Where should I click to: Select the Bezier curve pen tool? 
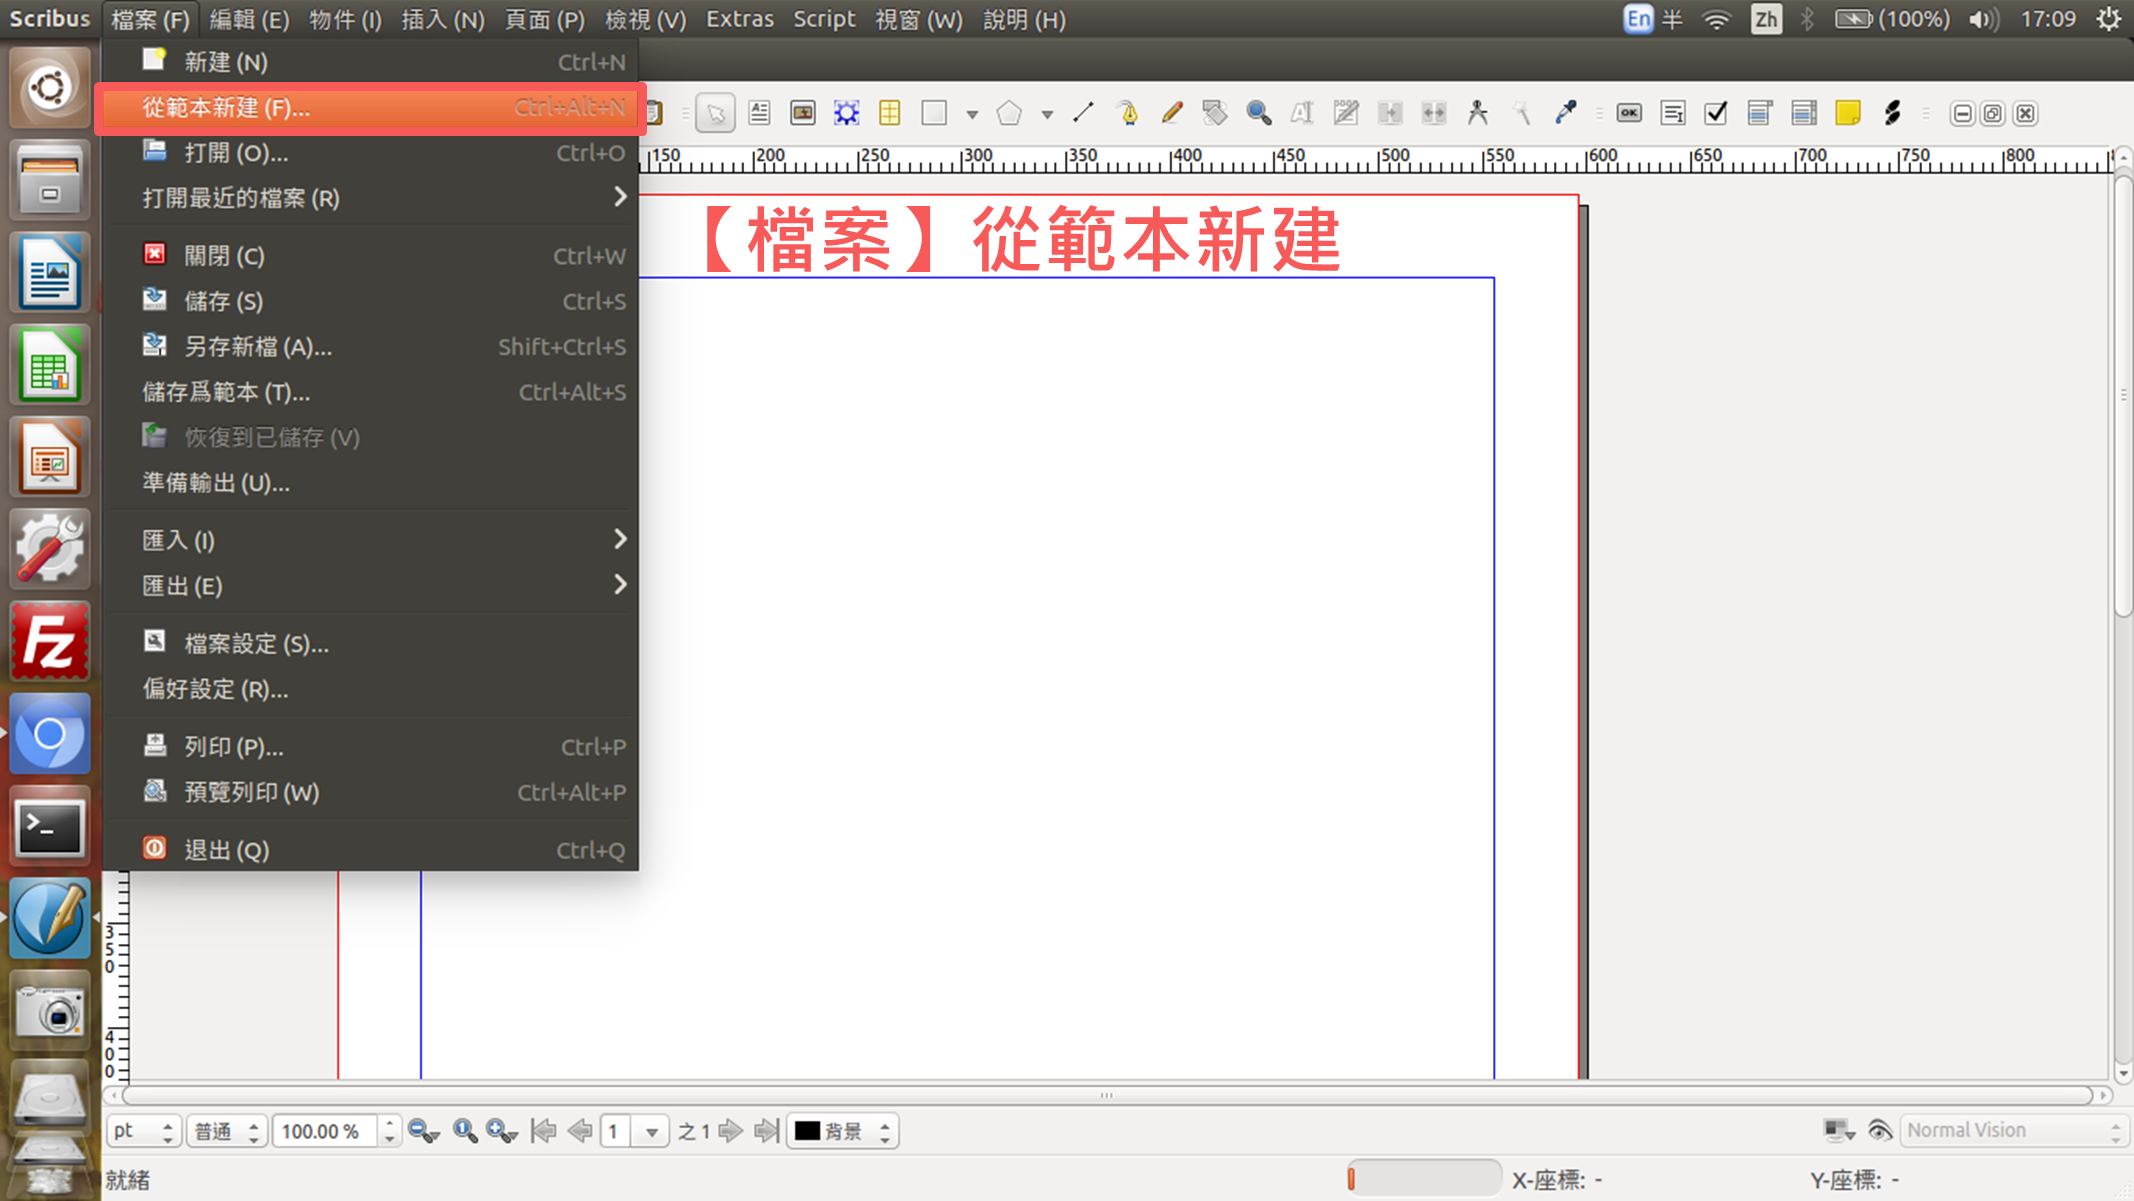coord(1128,113)
